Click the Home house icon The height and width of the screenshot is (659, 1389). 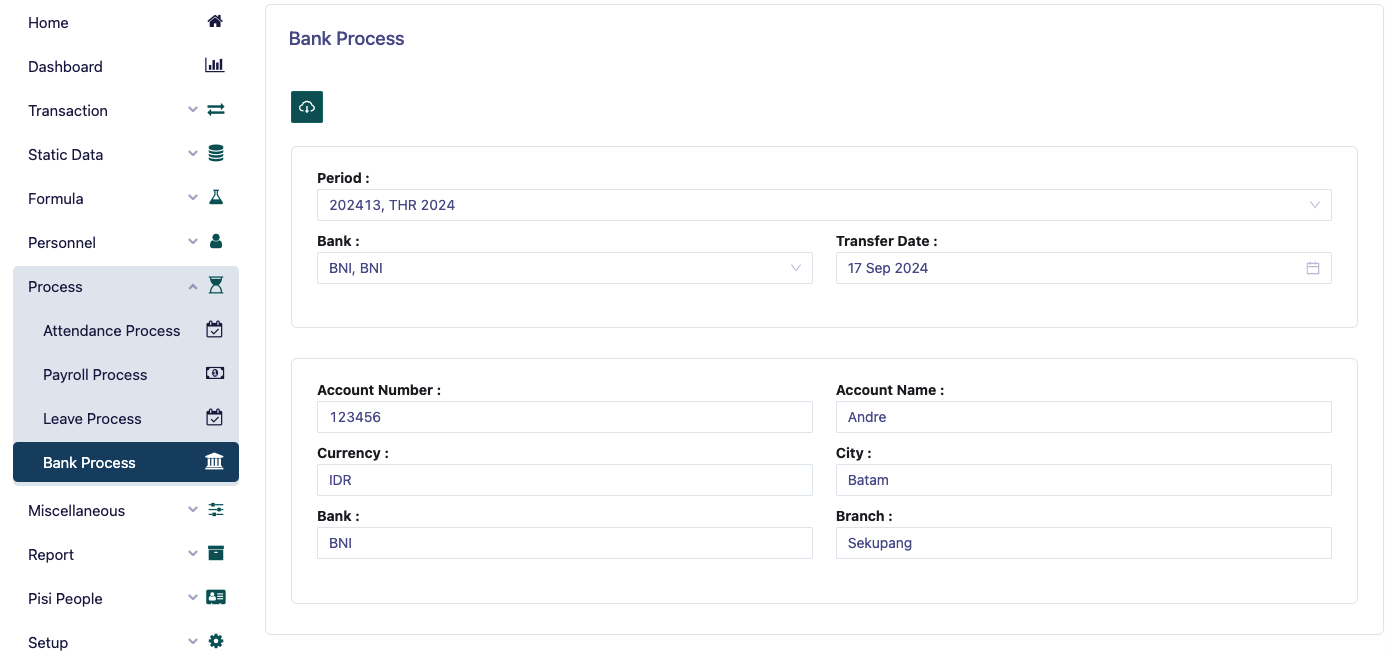pyautogui.click(x=214, y=20)
